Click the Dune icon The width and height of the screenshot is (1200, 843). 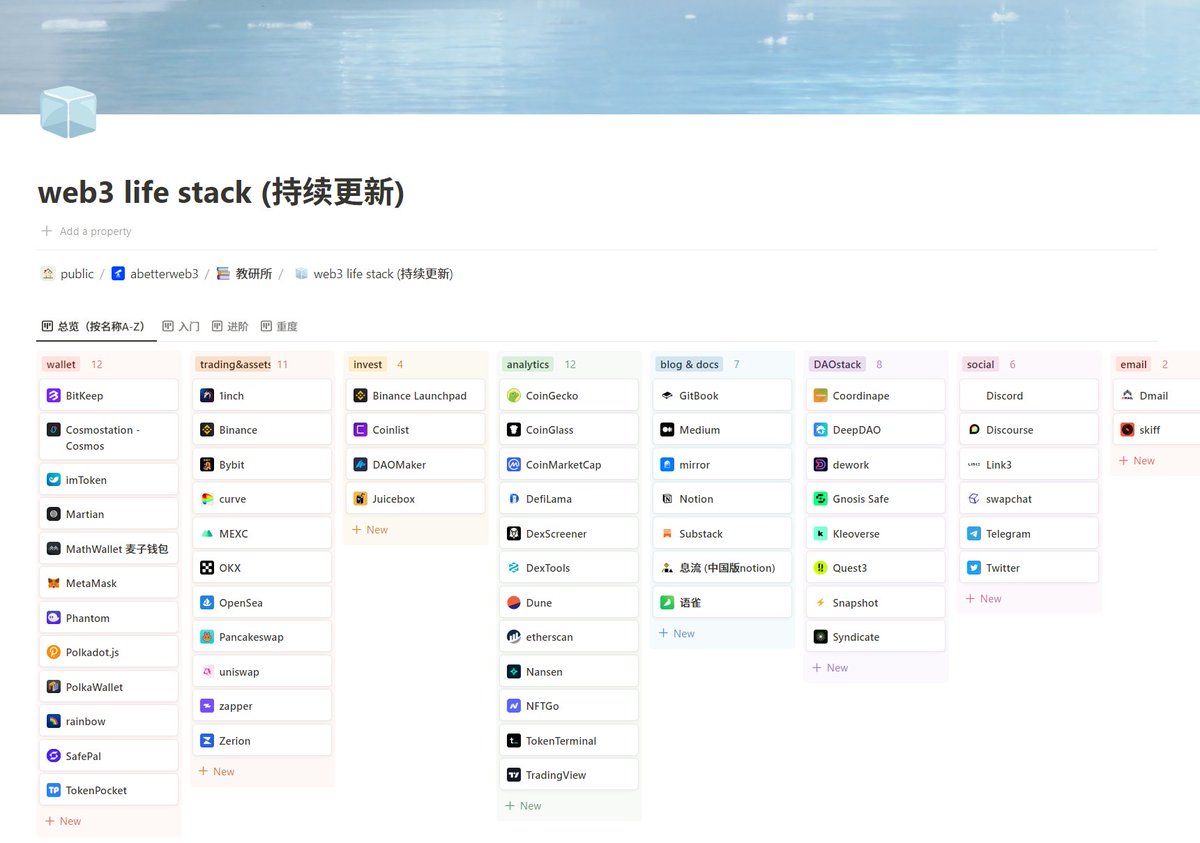pyautogui.click(x=514, y=603)
